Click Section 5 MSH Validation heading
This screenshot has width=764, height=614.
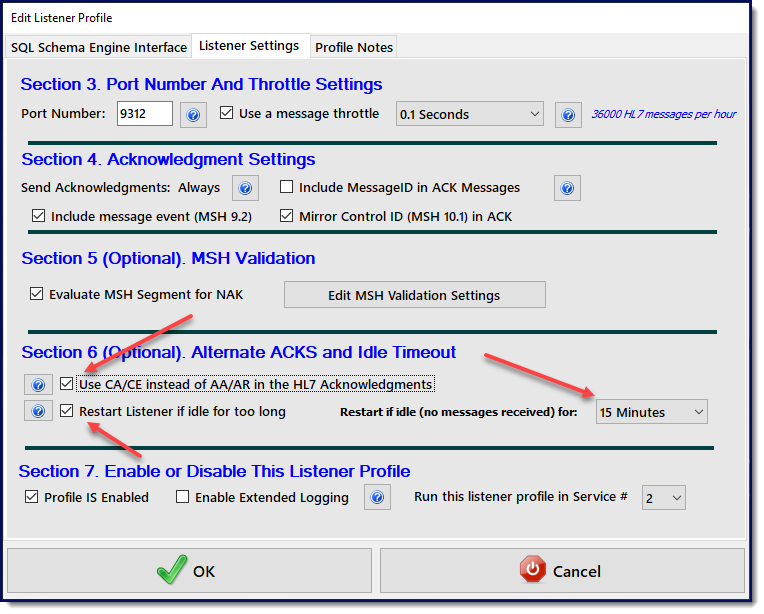click(168, 258)
